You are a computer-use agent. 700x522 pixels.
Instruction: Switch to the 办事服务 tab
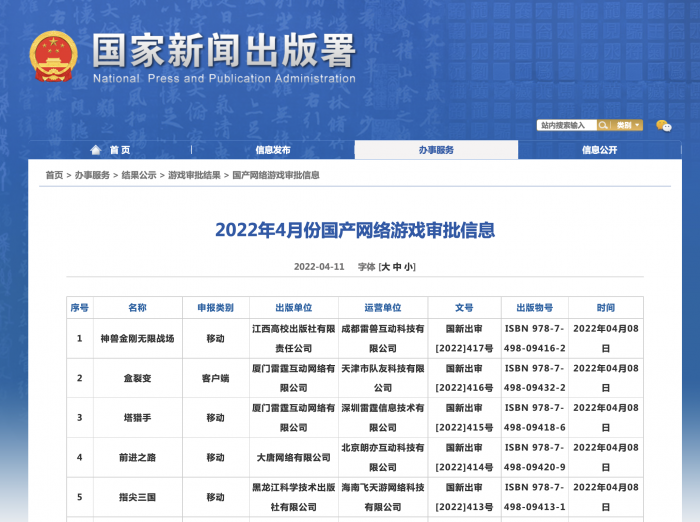coord(436,150)
